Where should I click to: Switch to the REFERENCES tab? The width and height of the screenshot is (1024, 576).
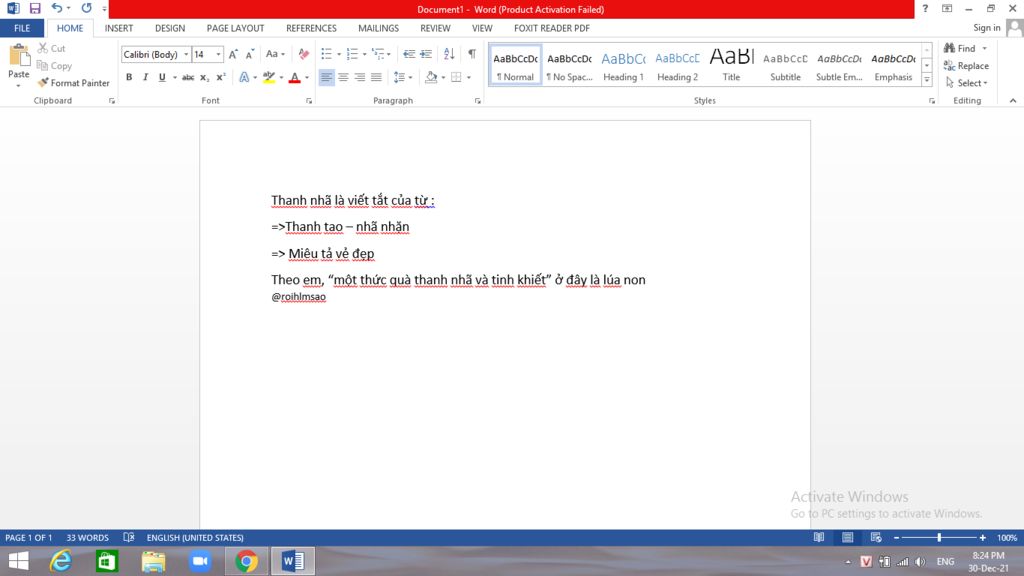pos(312,28)
